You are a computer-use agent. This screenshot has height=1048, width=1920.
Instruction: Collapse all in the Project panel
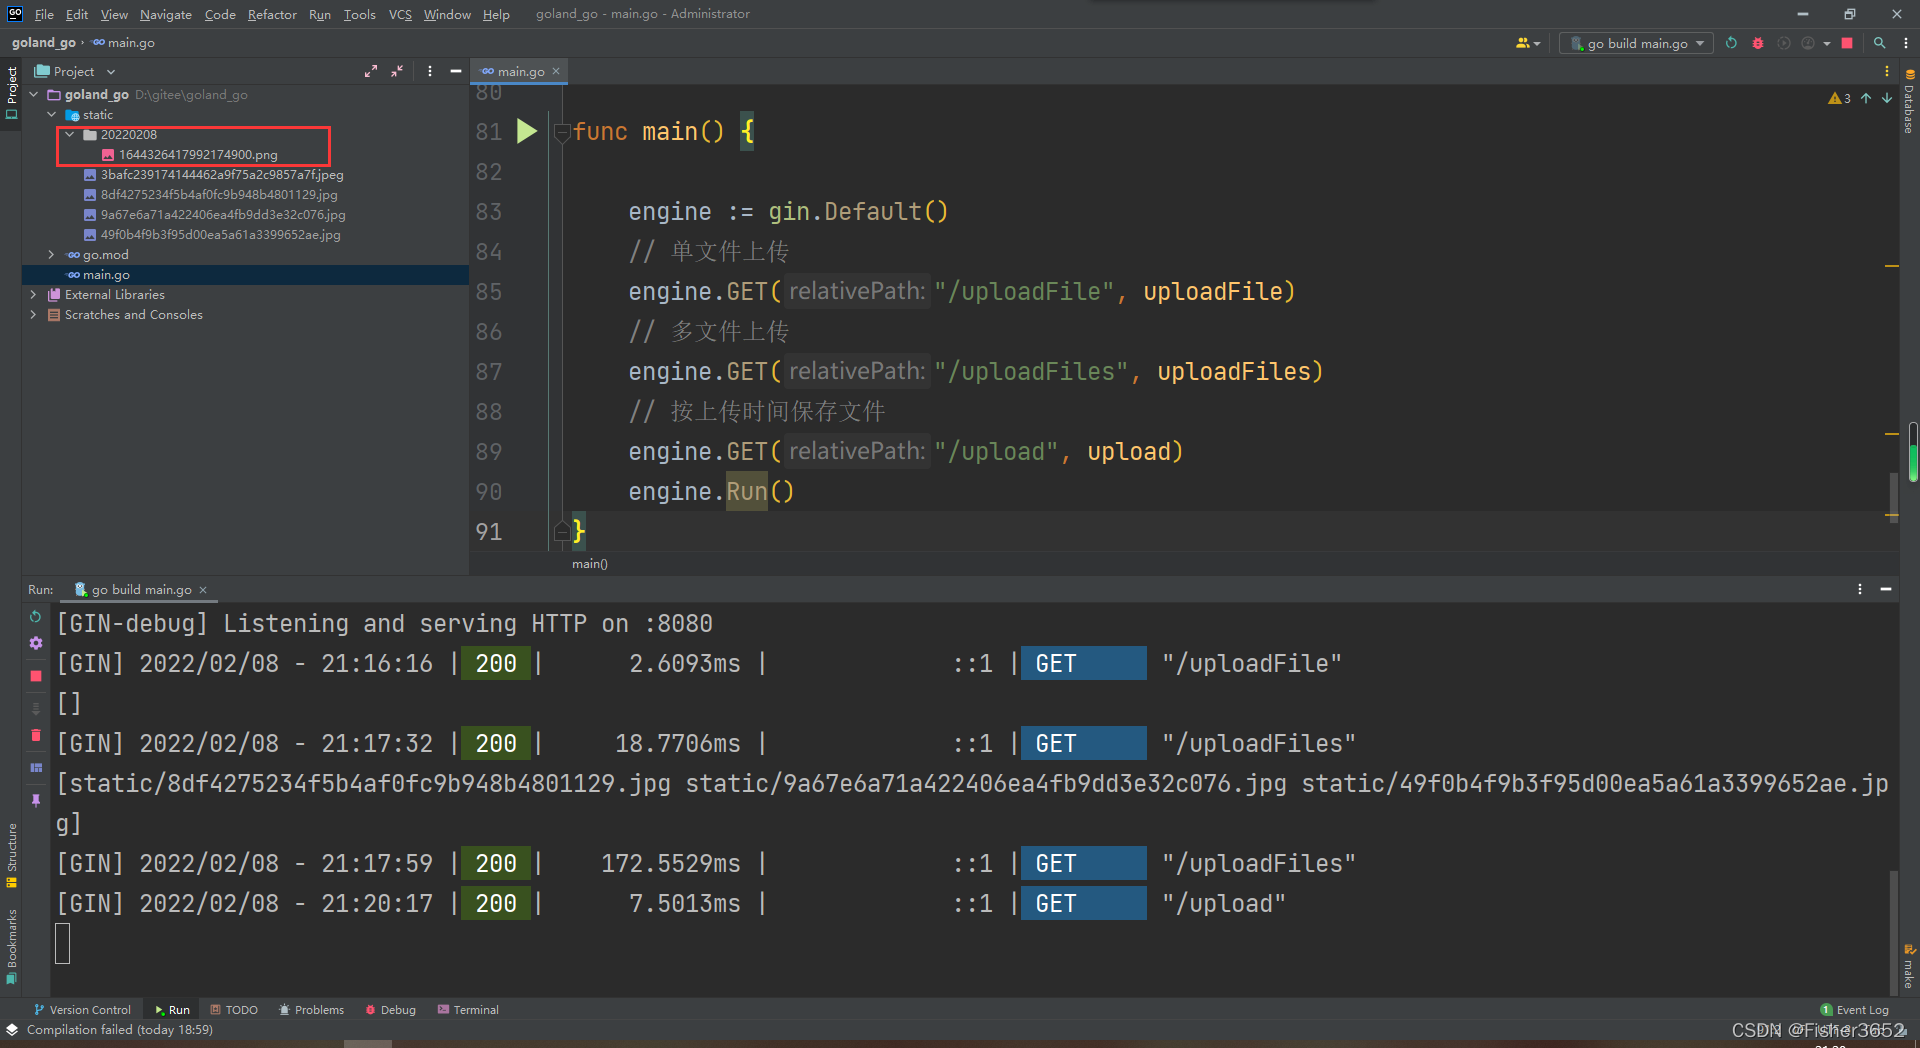tap(397, 71)
